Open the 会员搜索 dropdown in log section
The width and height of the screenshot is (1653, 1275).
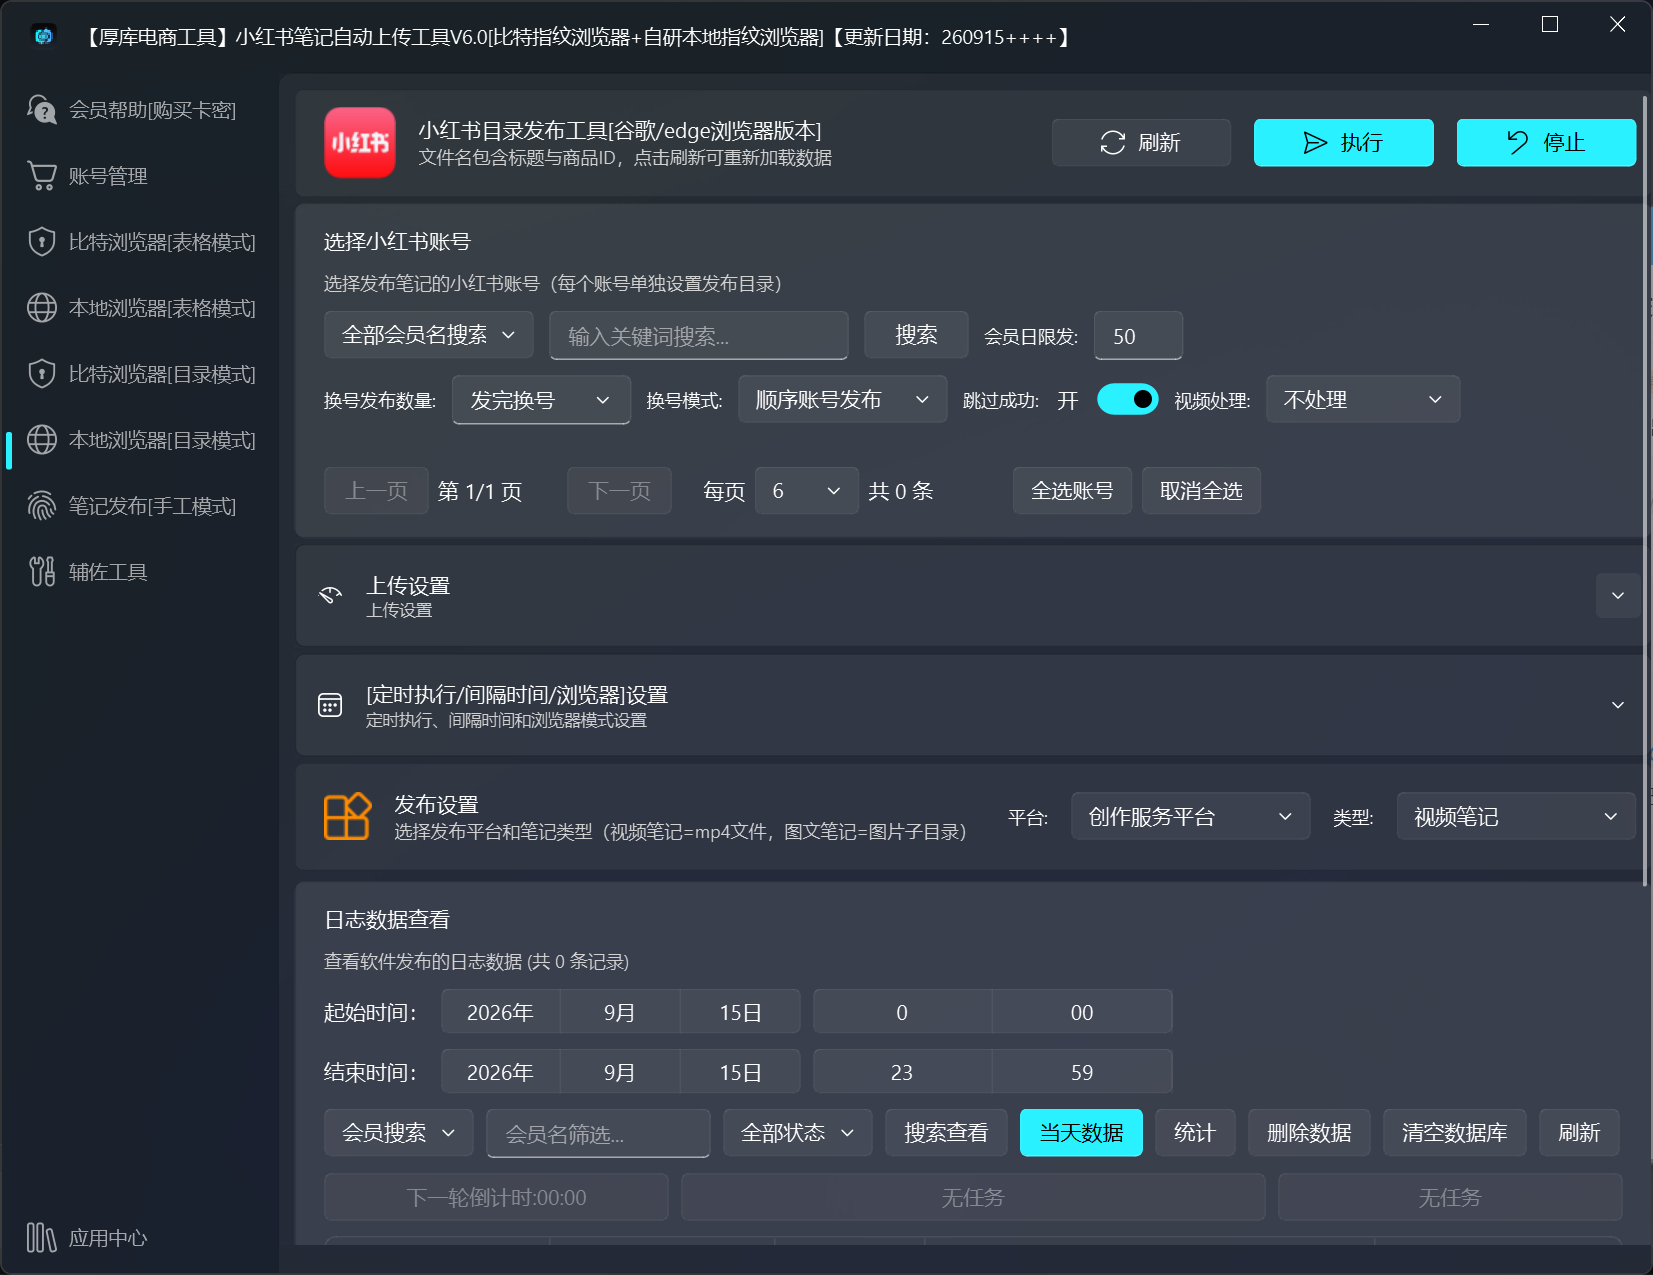[x=399, y=1133]
